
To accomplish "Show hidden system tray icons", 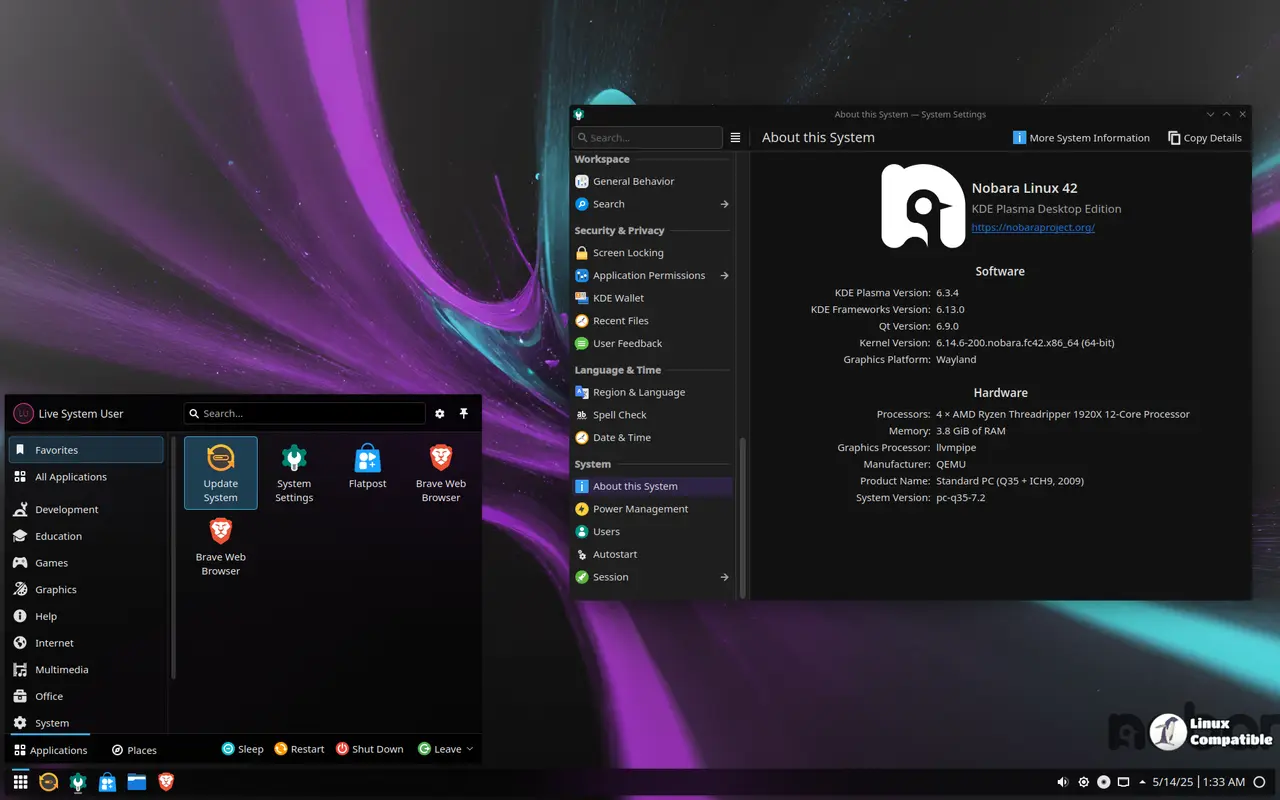I will point(1142,782).
